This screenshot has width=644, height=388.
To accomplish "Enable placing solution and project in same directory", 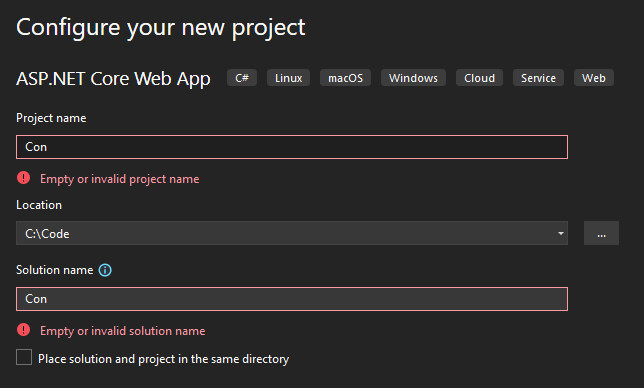I will pyautogui.click(x=24, y=357).
